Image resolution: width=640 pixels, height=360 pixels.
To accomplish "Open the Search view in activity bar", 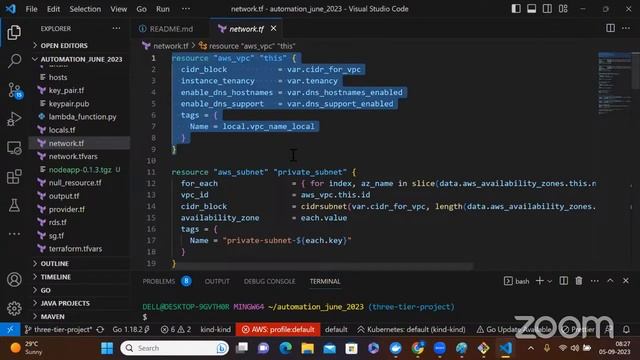I will pyautogui.click(x=14, y=61).
